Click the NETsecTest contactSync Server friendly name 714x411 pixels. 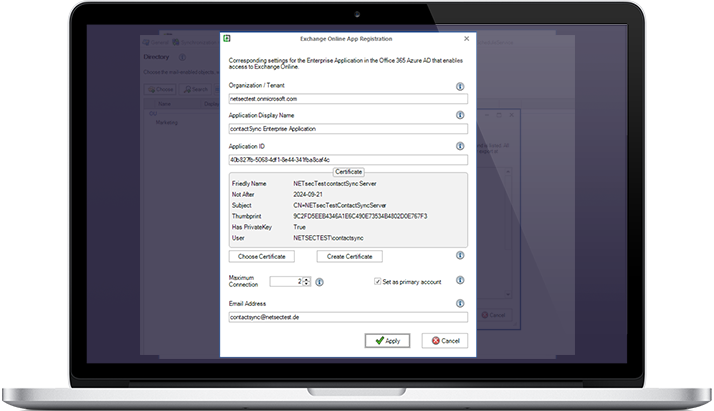click(x=335, y=184)
